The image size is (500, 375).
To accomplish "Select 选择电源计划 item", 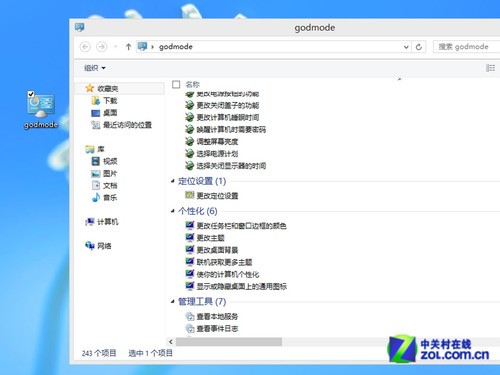I will [217, 154].
